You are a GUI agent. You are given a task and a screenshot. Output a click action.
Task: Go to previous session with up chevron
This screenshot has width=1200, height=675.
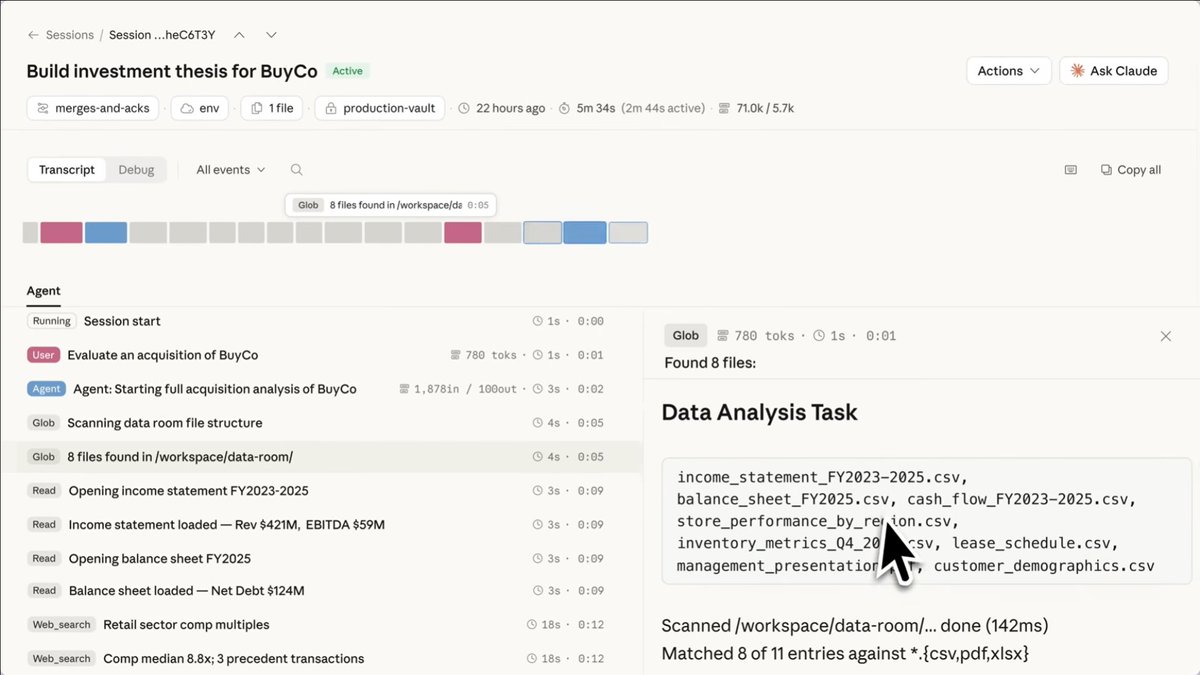tap(239, 35)
